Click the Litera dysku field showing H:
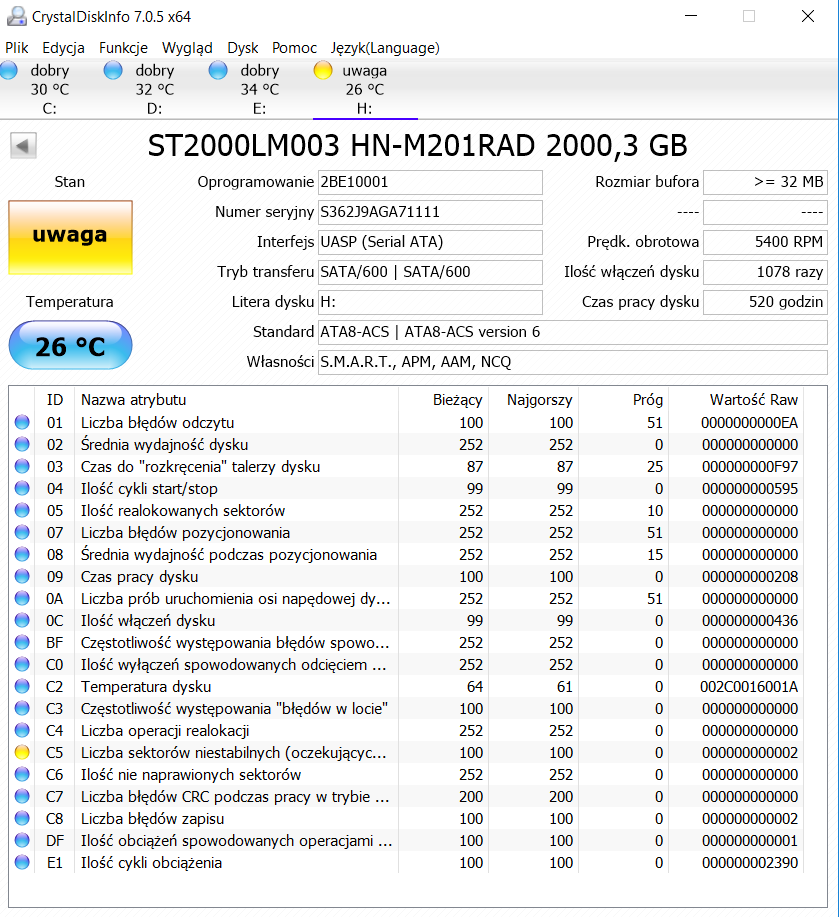The image size is (839, 917). click(430, 302)
